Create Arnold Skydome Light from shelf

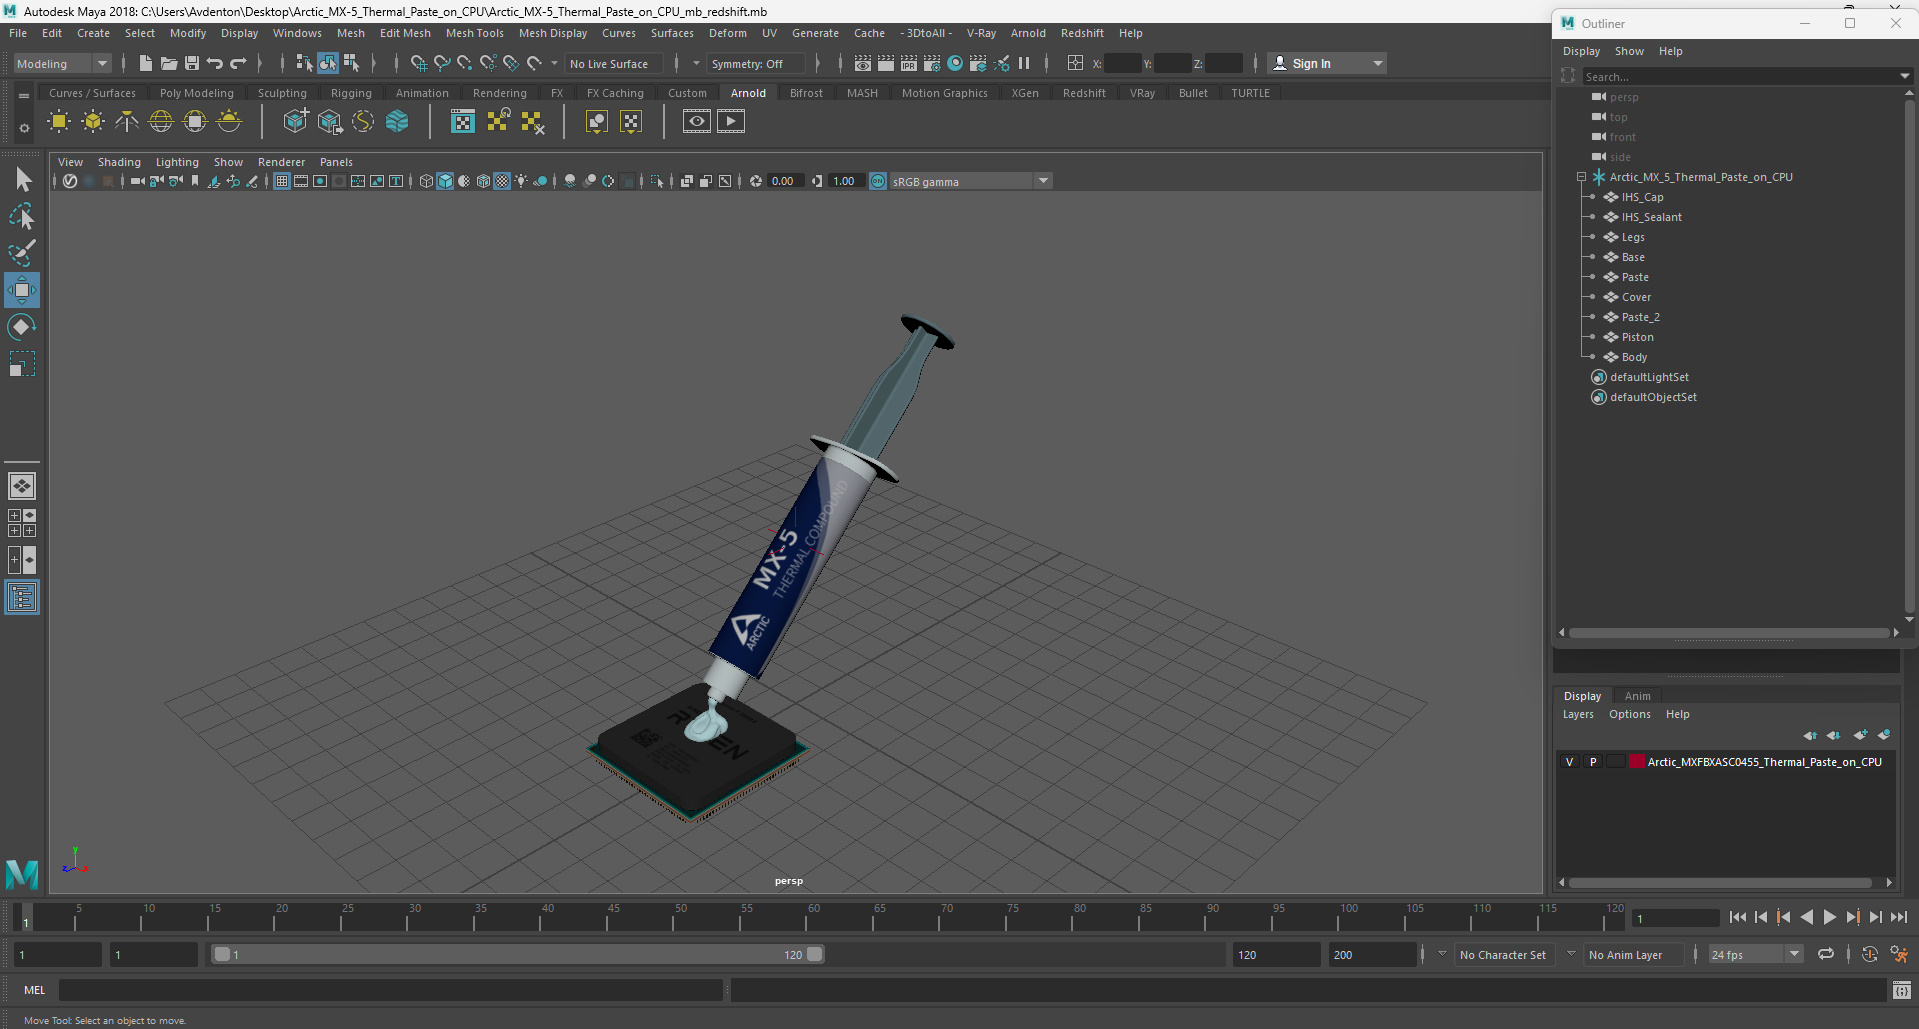click(161, 122)
